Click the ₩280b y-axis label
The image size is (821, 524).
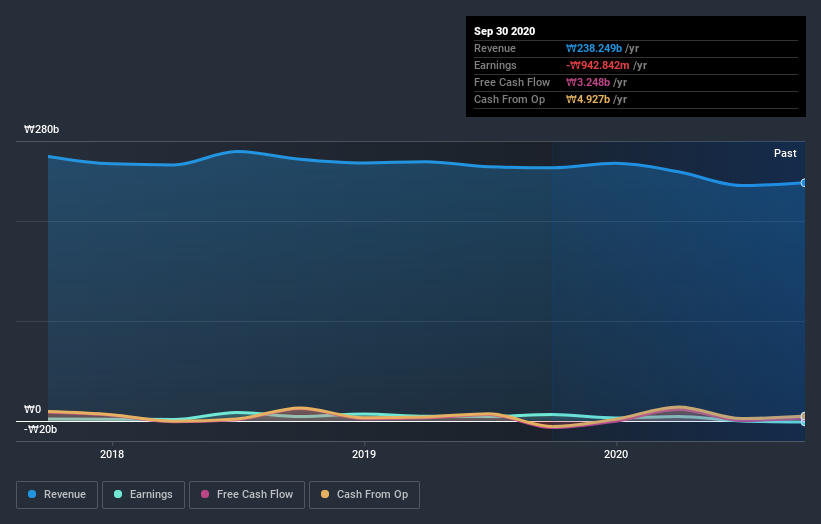pos(41,129)
